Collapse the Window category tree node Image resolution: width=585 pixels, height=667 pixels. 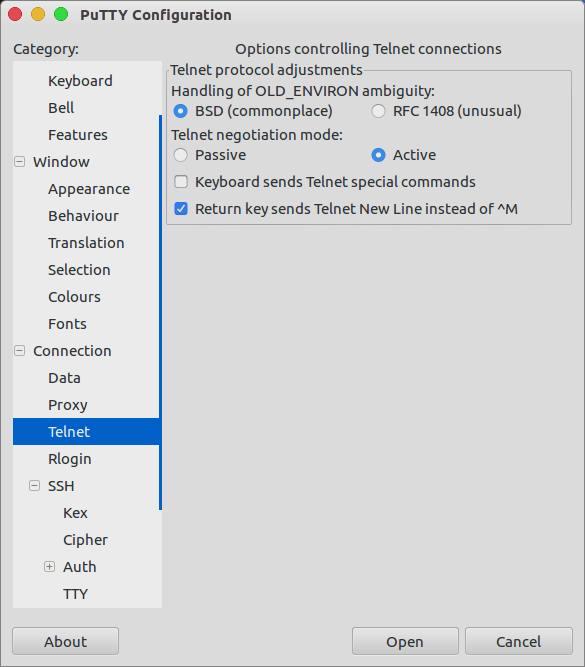pyautogui.click(x=20, y=162)
